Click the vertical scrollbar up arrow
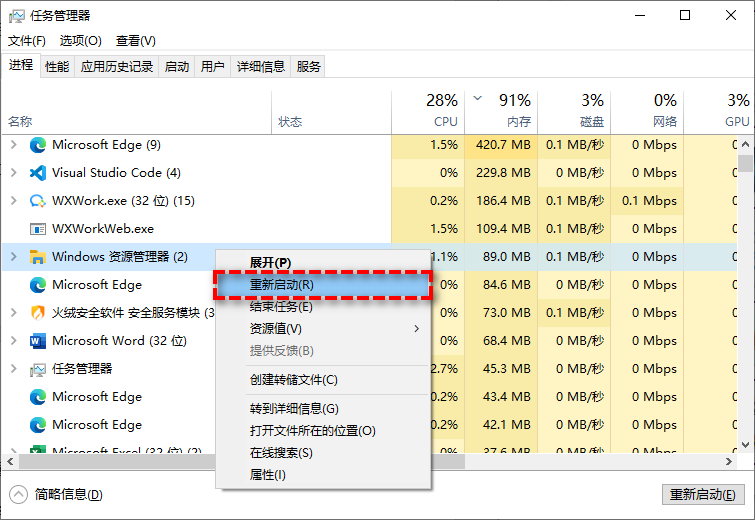 (745, 144)
